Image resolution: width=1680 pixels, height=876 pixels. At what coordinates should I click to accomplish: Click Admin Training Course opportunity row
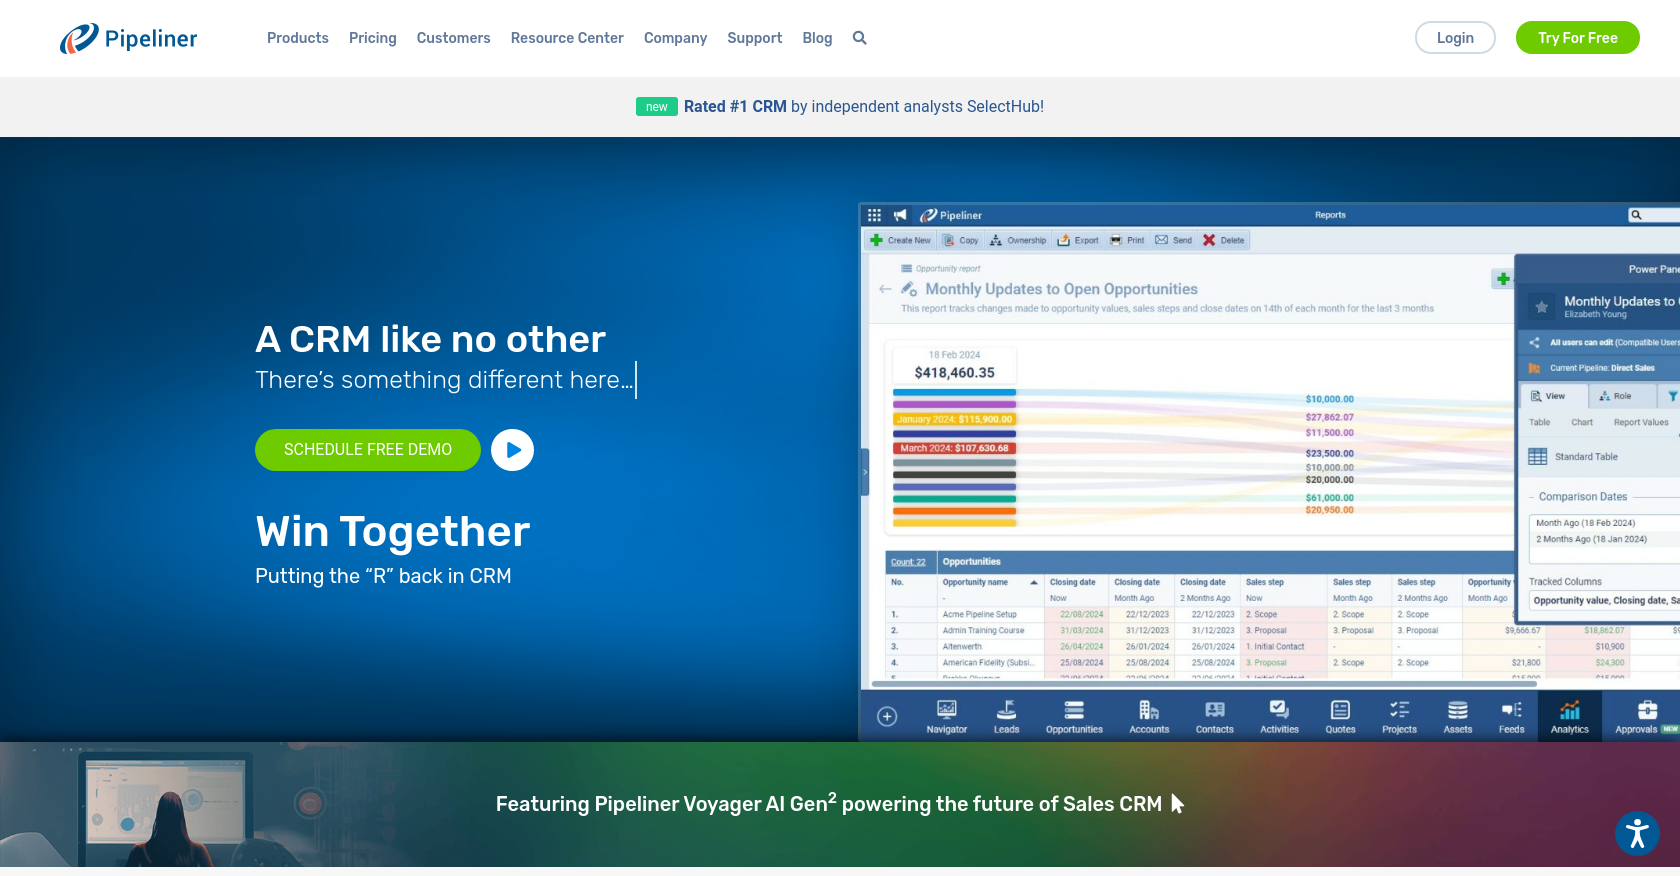tap(983, 630)
